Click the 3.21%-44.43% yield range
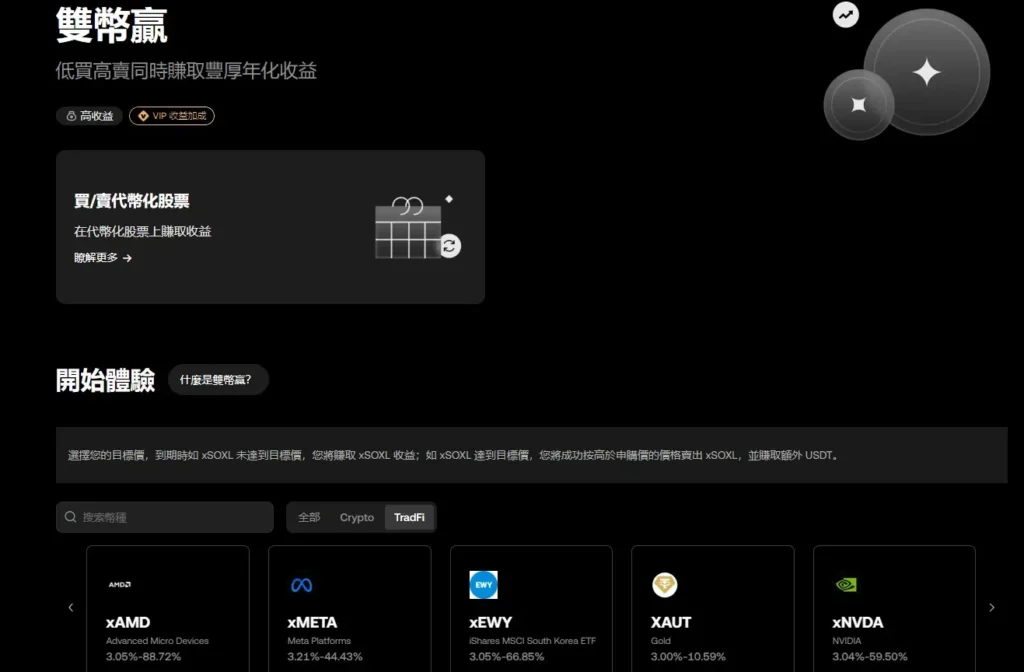The height and width of the screenshot is (672, 1024). coord(325,656)
